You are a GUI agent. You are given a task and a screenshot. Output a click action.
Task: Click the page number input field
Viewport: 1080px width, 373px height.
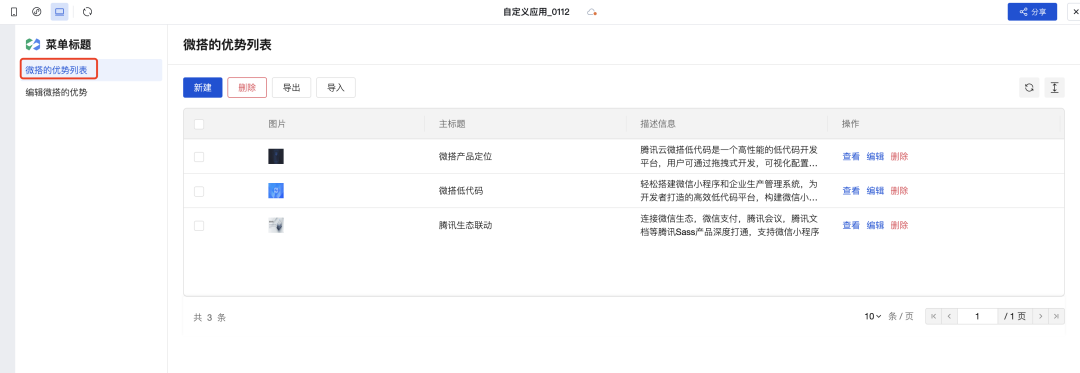tap(977, 317)
